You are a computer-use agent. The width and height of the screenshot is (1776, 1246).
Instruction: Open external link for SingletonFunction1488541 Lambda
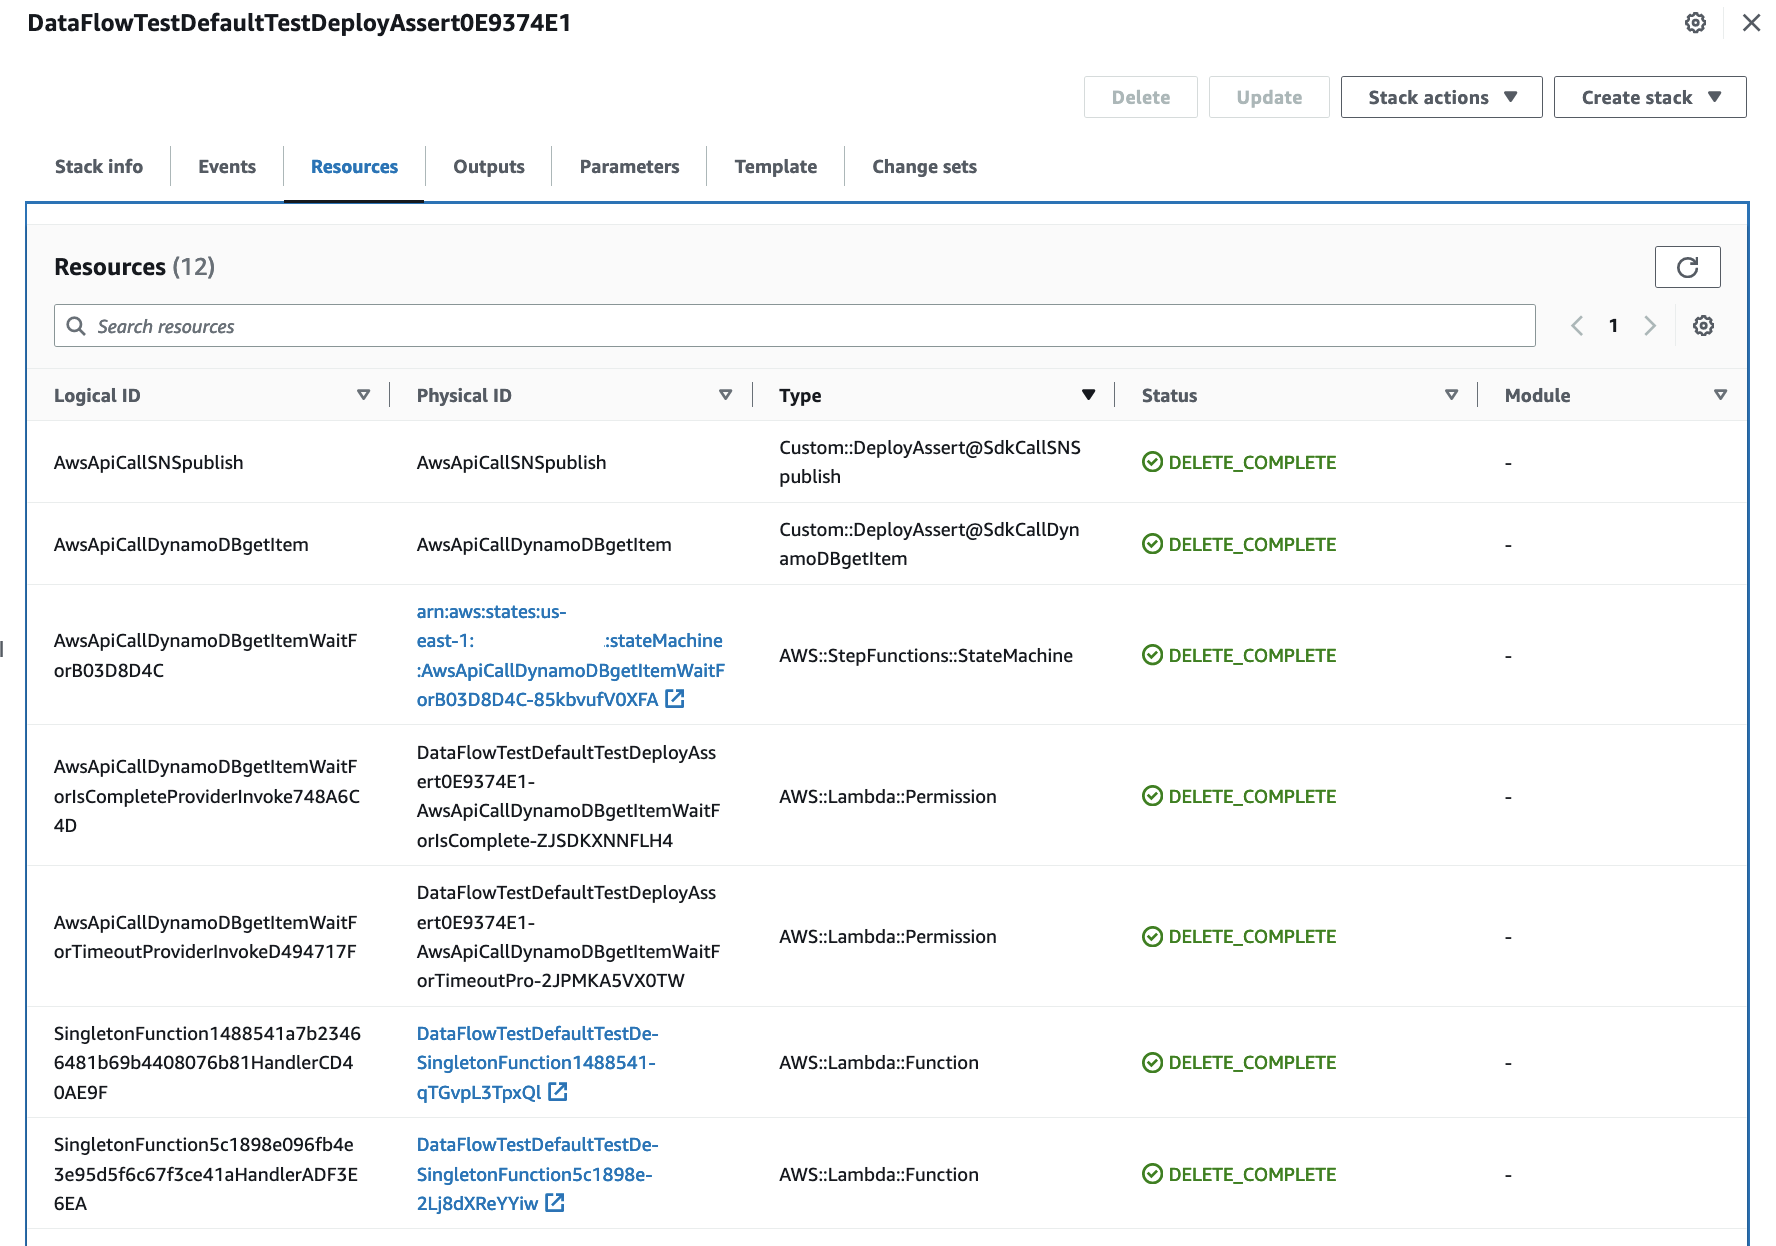click(x=558, y=1092)
